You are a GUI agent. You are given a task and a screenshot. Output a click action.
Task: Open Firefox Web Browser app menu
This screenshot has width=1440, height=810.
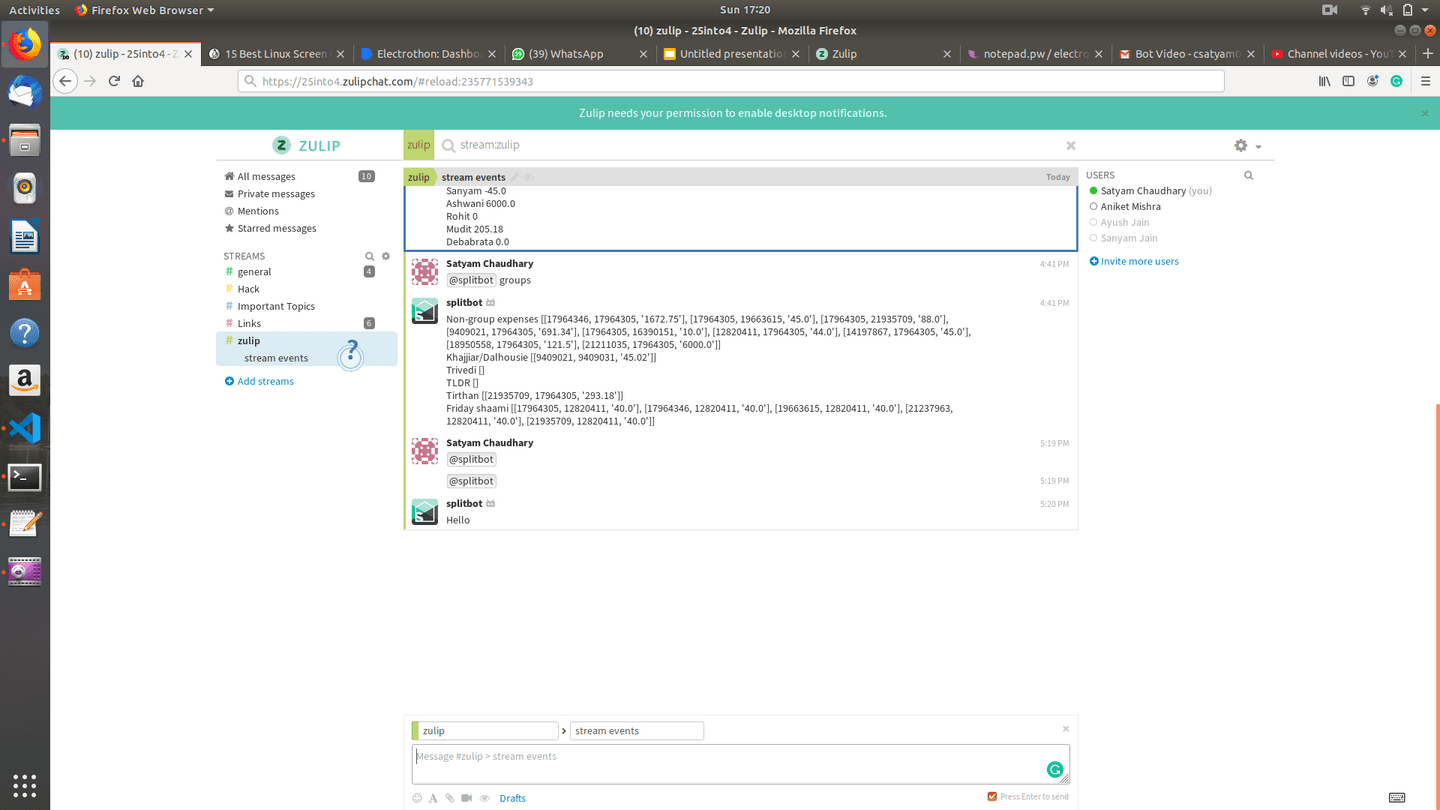tap(145, 10)
